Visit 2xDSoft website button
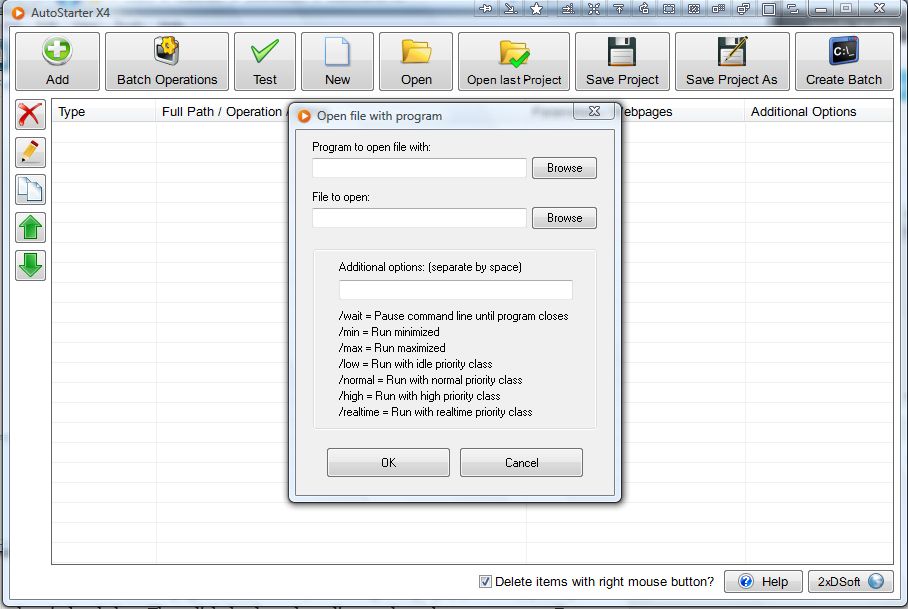 point(851,581)
